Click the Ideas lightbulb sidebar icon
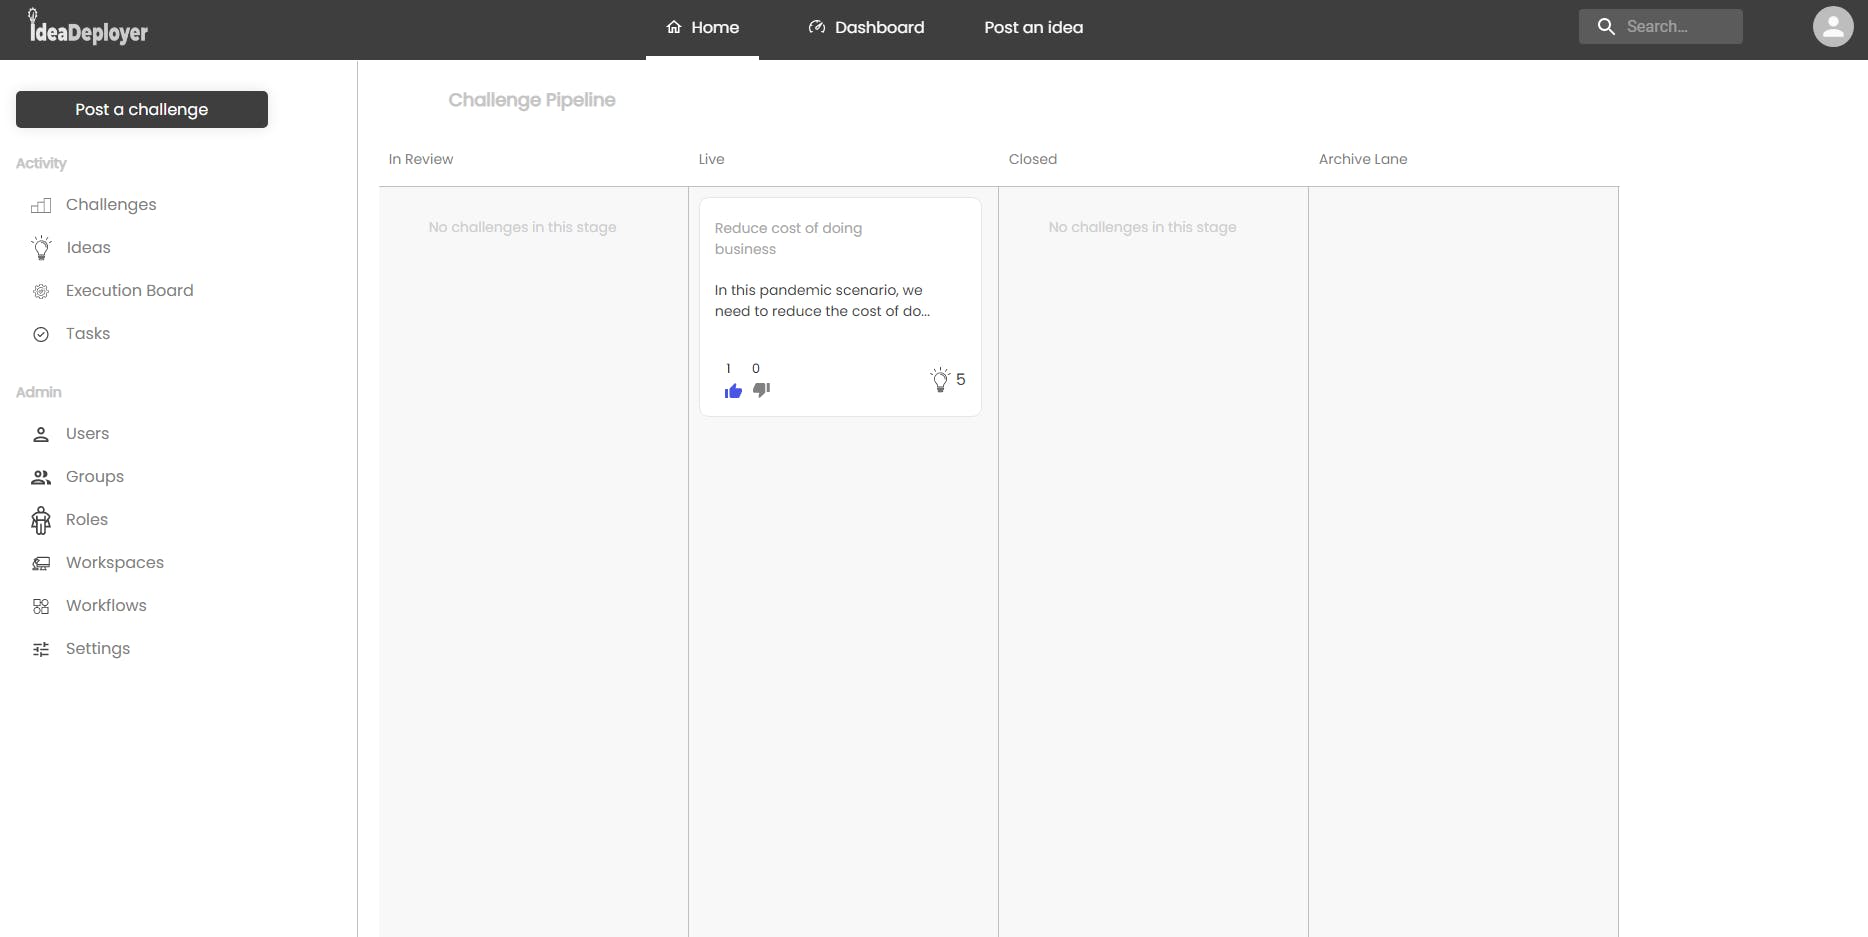Screen dimensions: 1868x937 pyautogui.click(x=41, y=248)
